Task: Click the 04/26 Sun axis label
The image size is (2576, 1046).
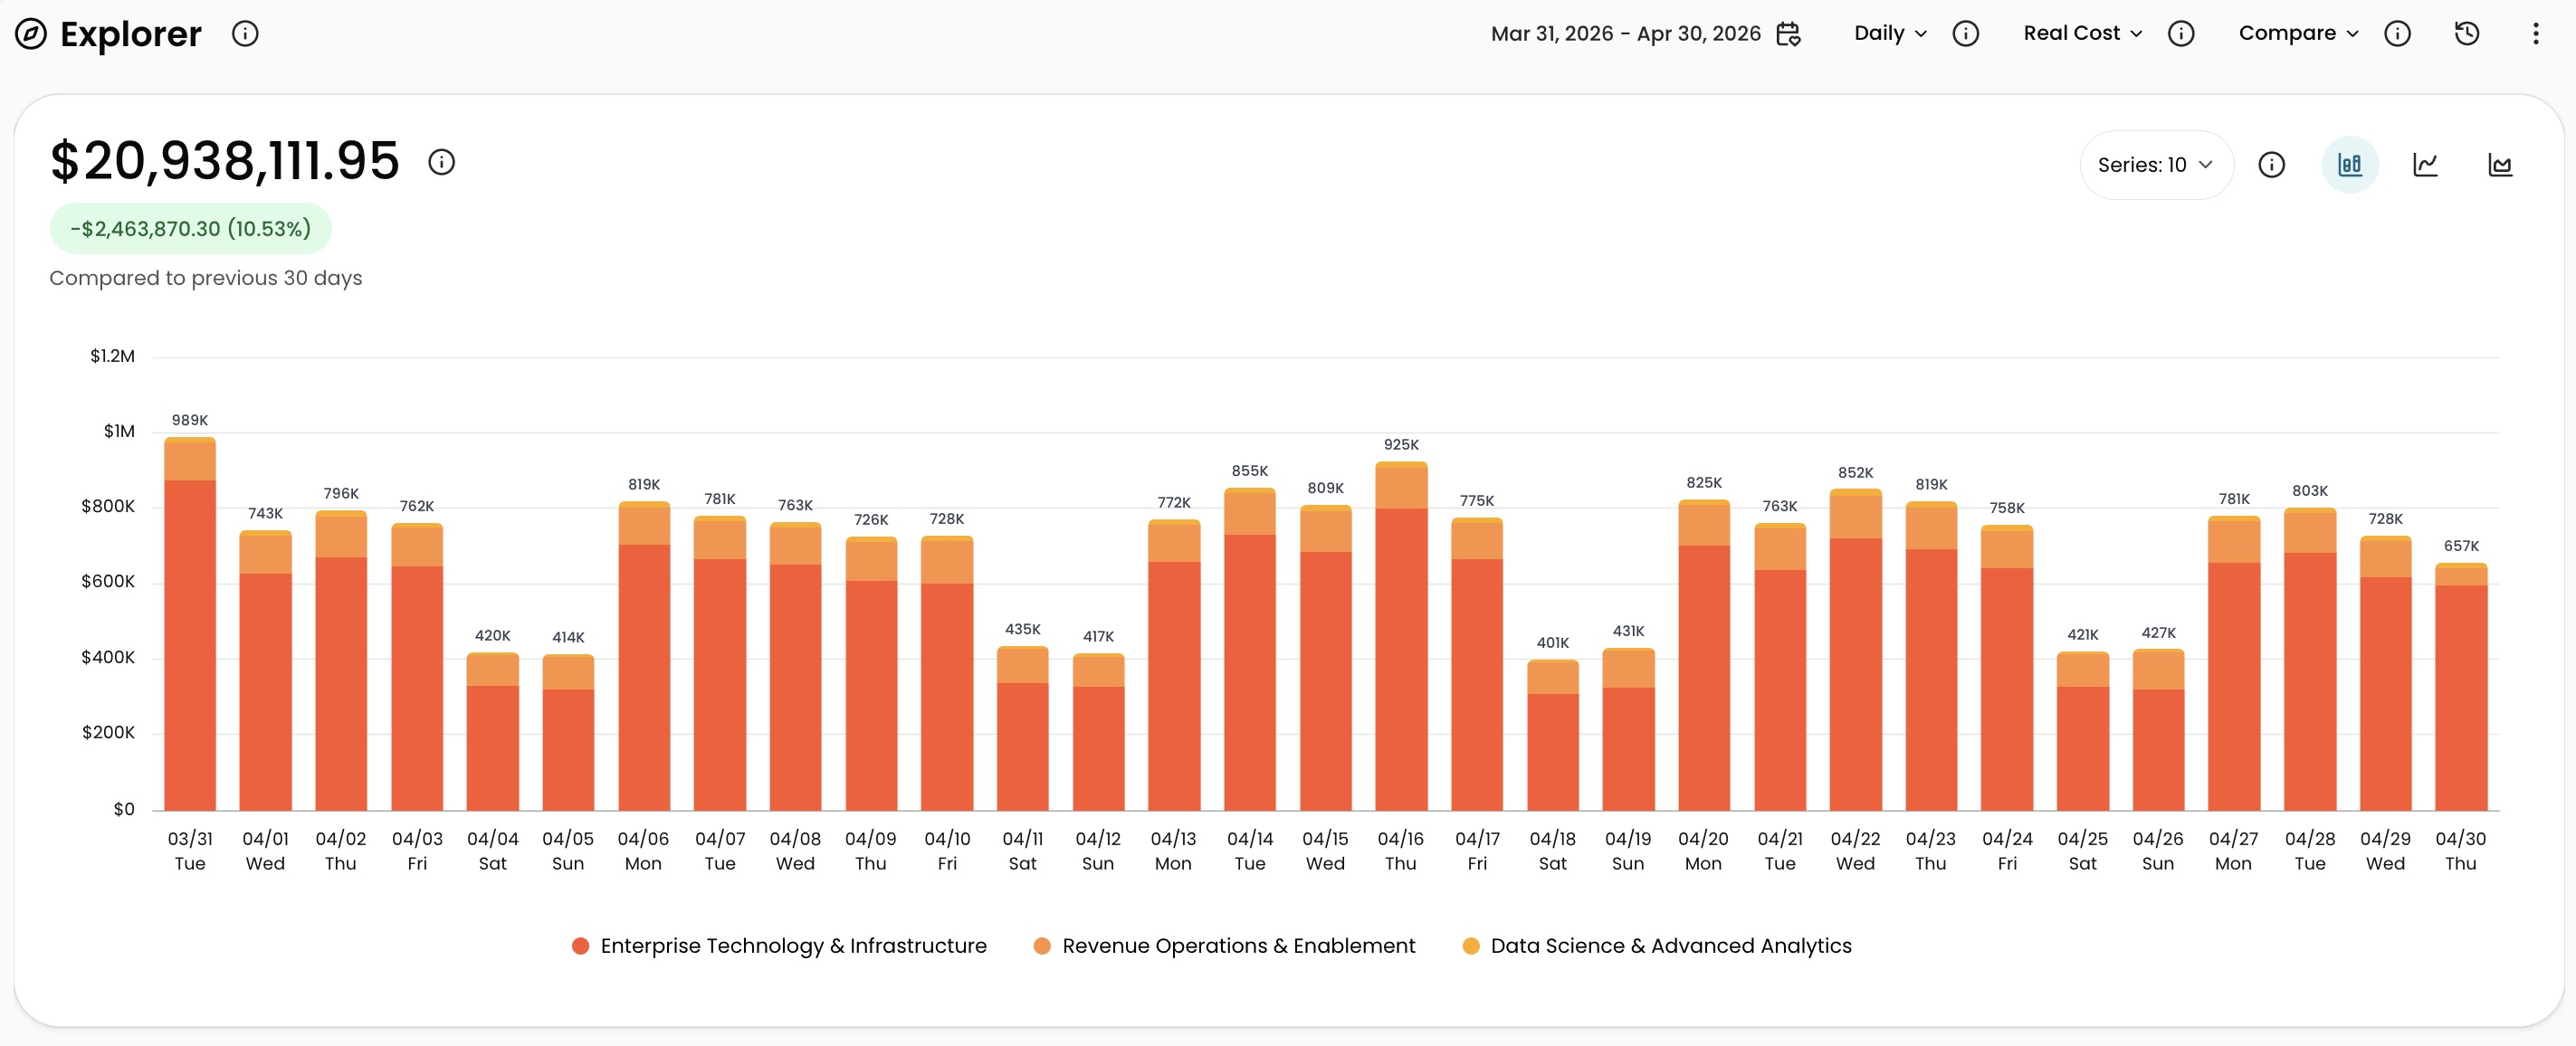Action: [x=2158, y=851]
